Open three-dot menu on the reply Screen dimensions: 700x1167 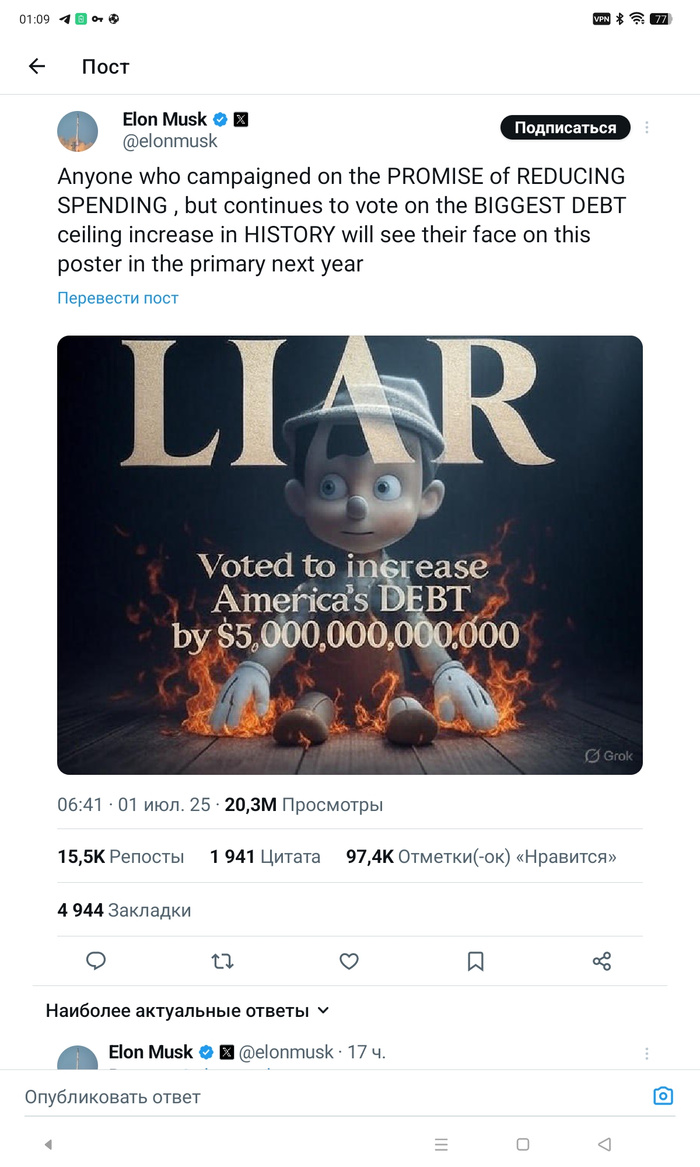(x=648, y=1053)
